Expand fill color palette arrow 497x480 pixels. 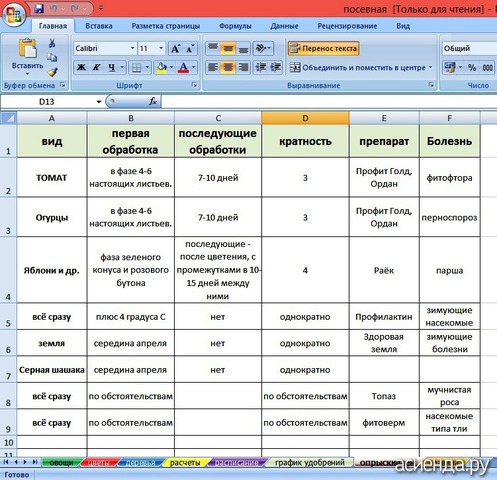[x=172, y=68]
